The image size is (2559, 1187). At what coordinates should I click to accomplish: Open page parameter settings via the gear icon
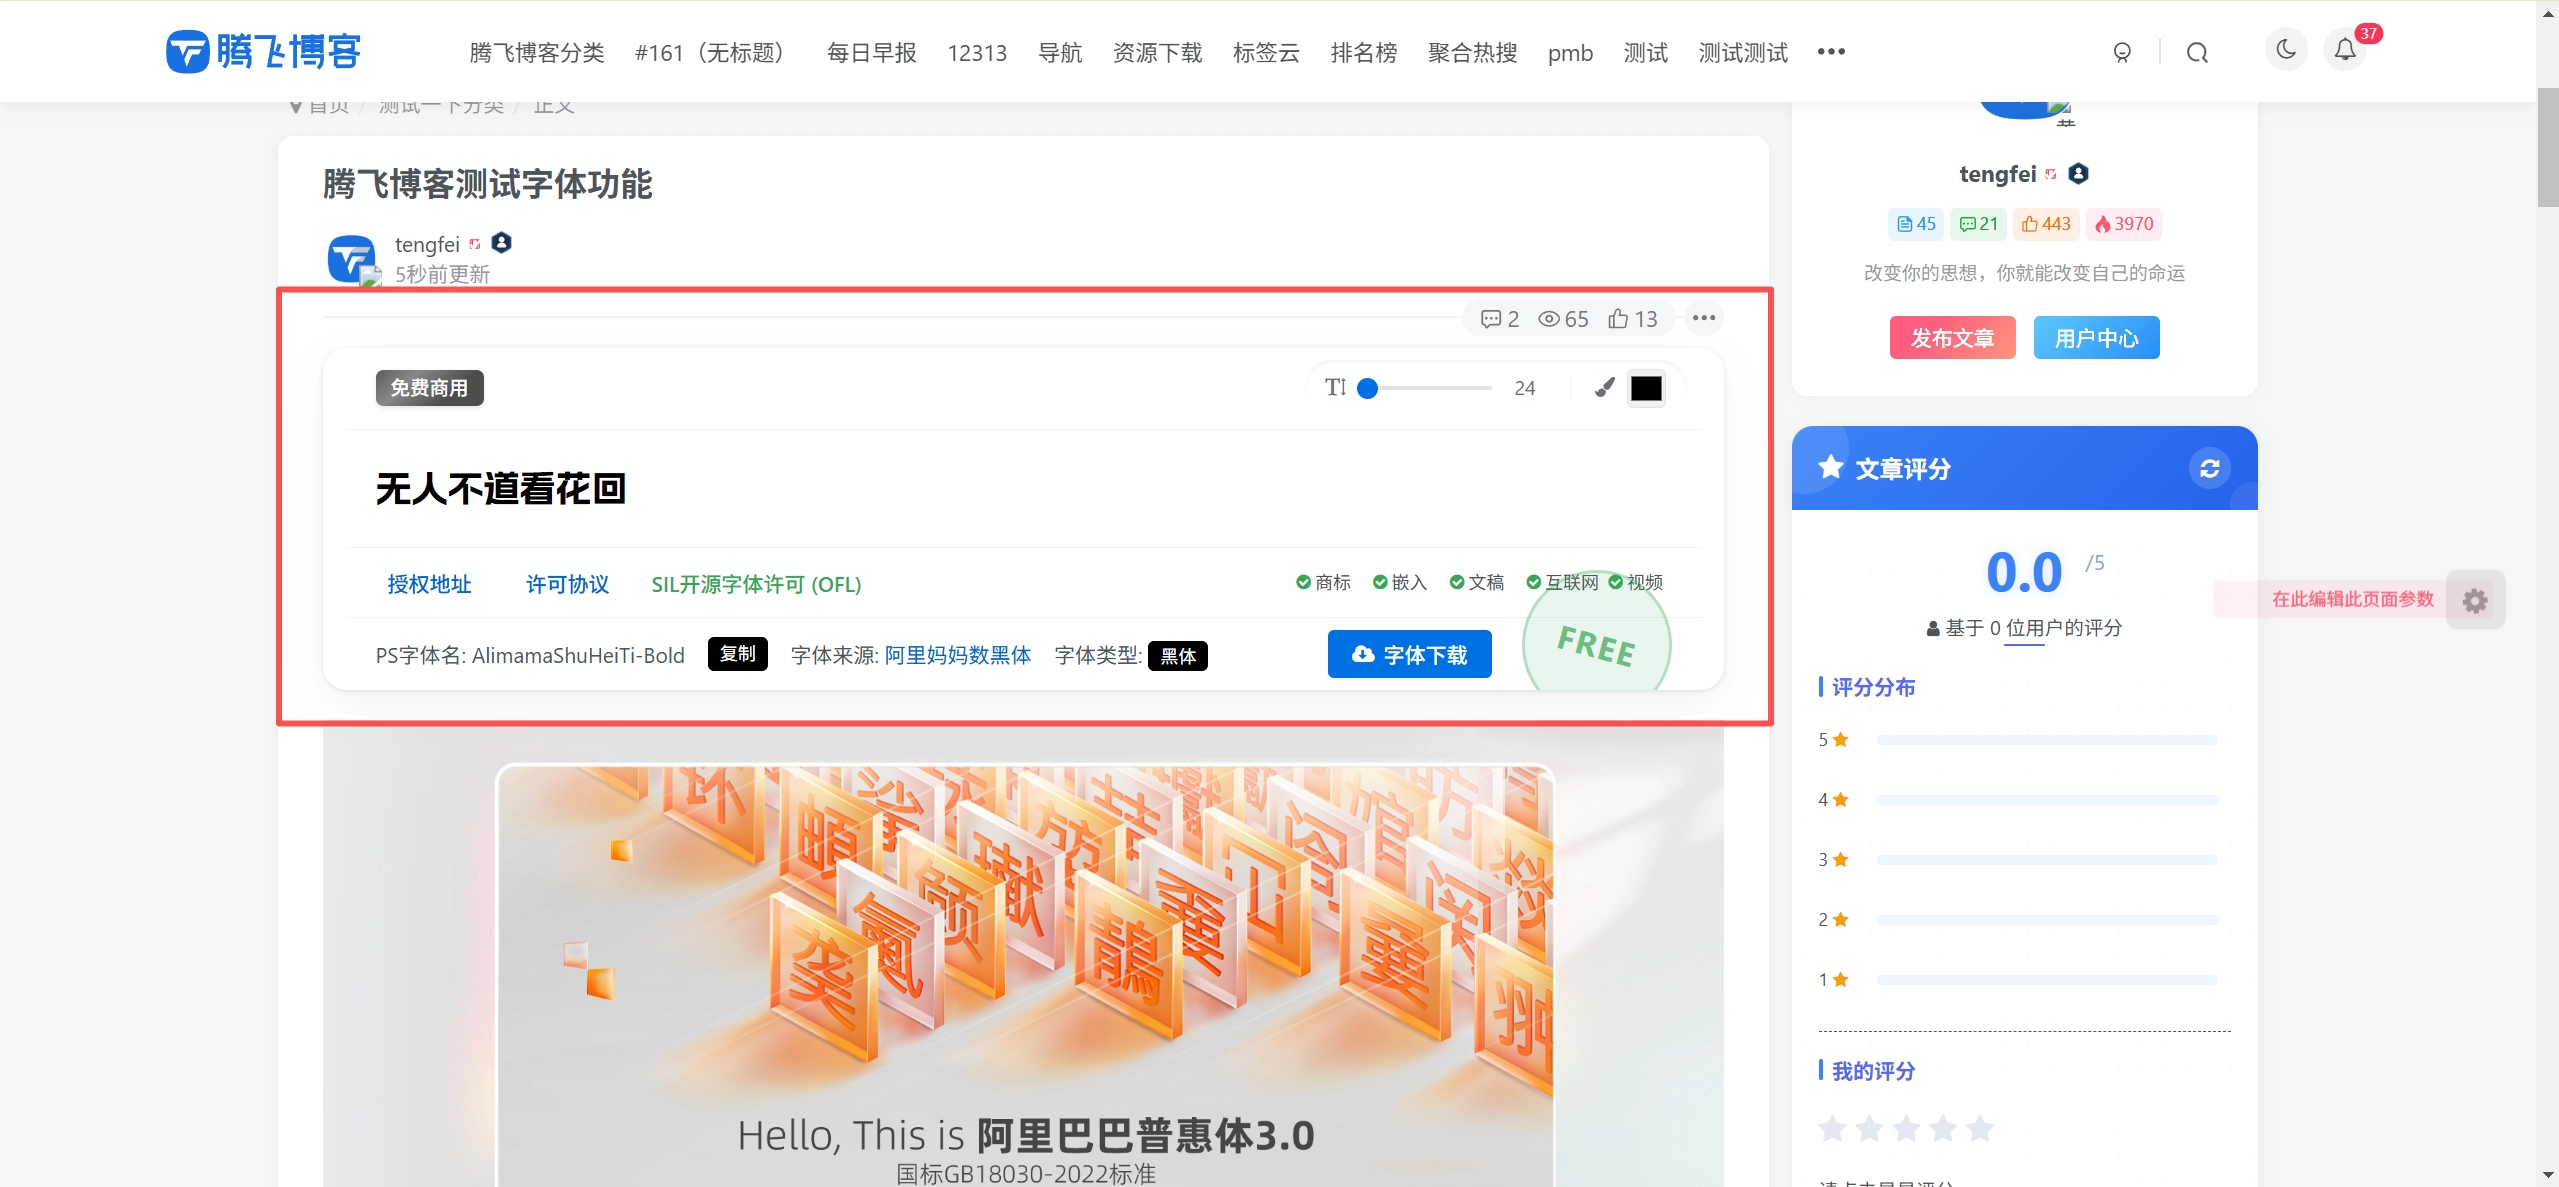pyautogui.click(x=2474, y=599)
